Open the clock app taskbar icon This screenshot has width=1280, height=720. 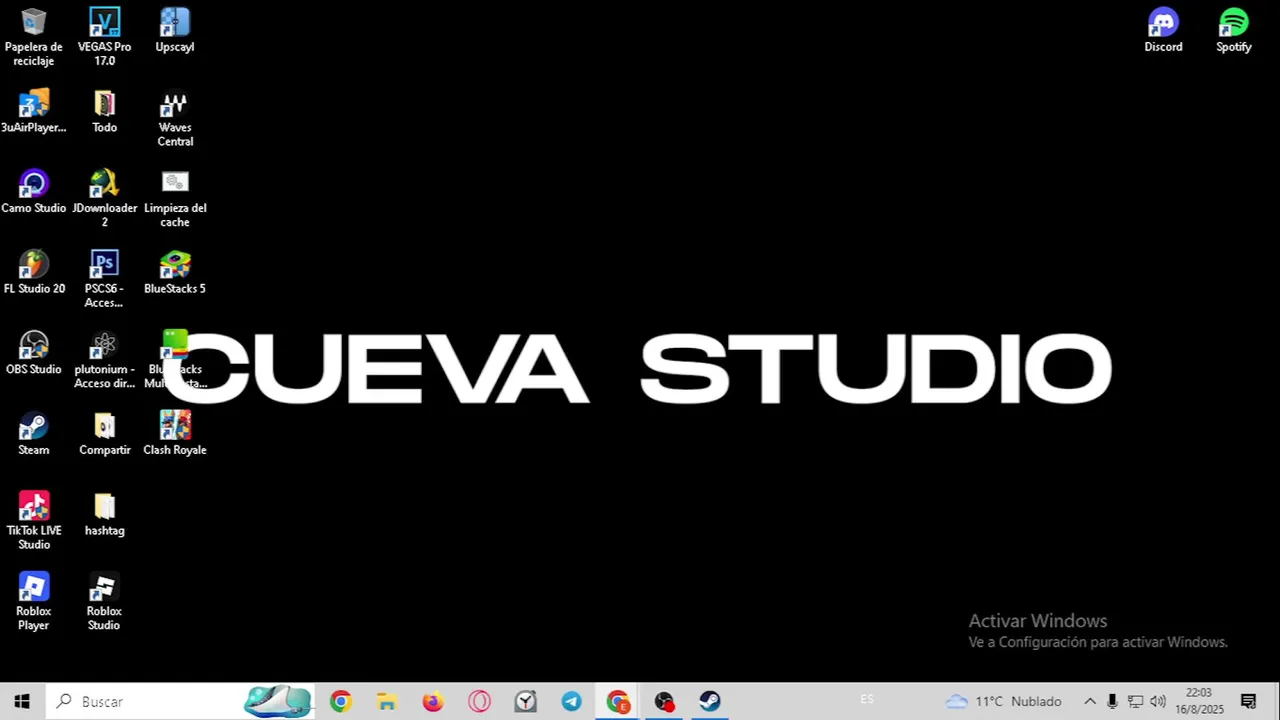tap(525, 701)
